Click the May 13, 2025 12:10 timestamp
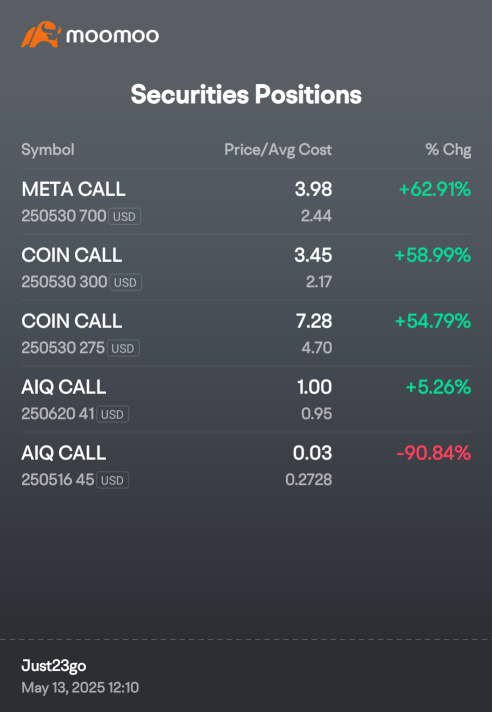The height and width of the screenshot is (712, 492). [80, 687]
